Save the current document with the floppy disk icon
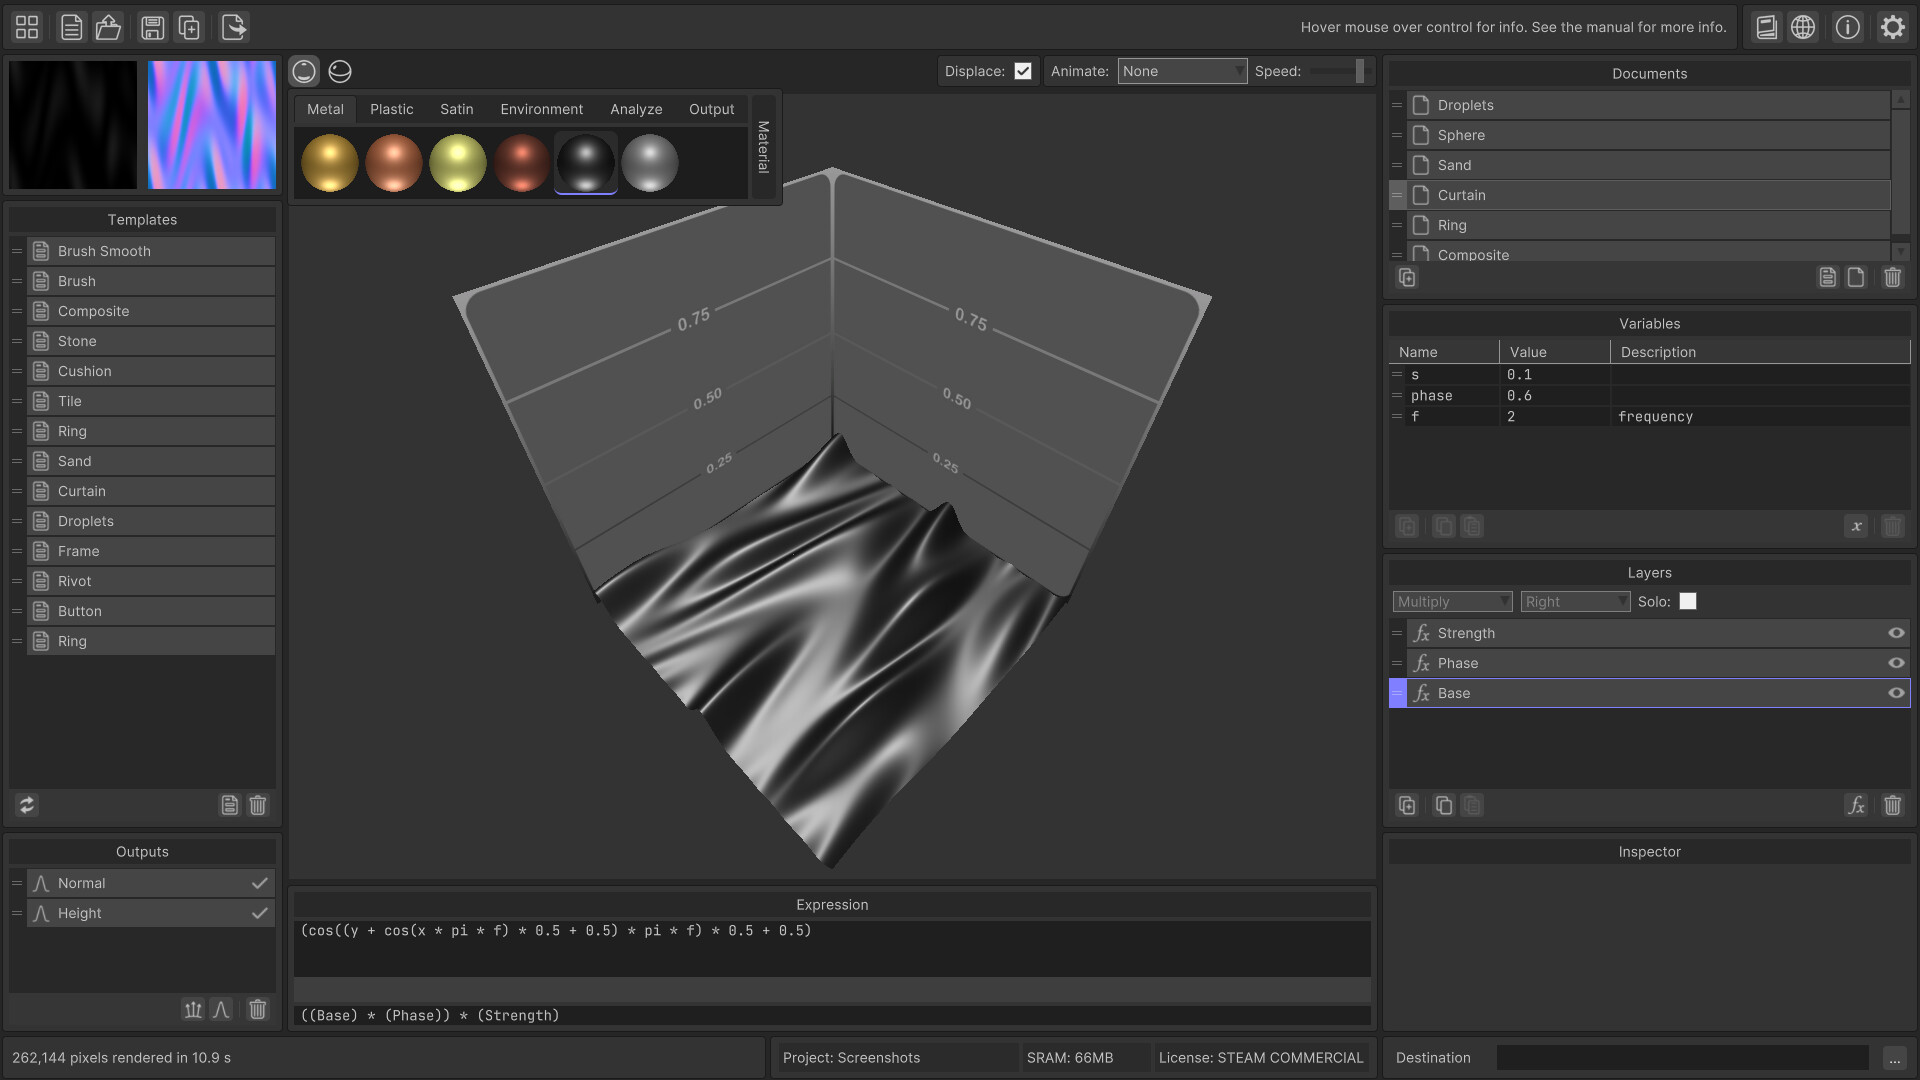 [x=152, y=27]
